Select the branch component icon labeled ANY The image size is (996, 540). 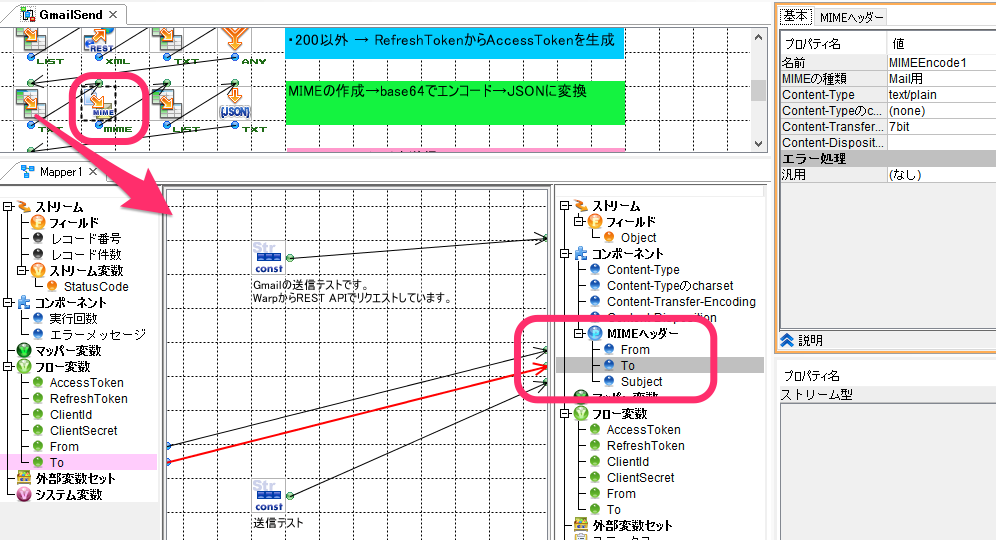click(234, 39)
